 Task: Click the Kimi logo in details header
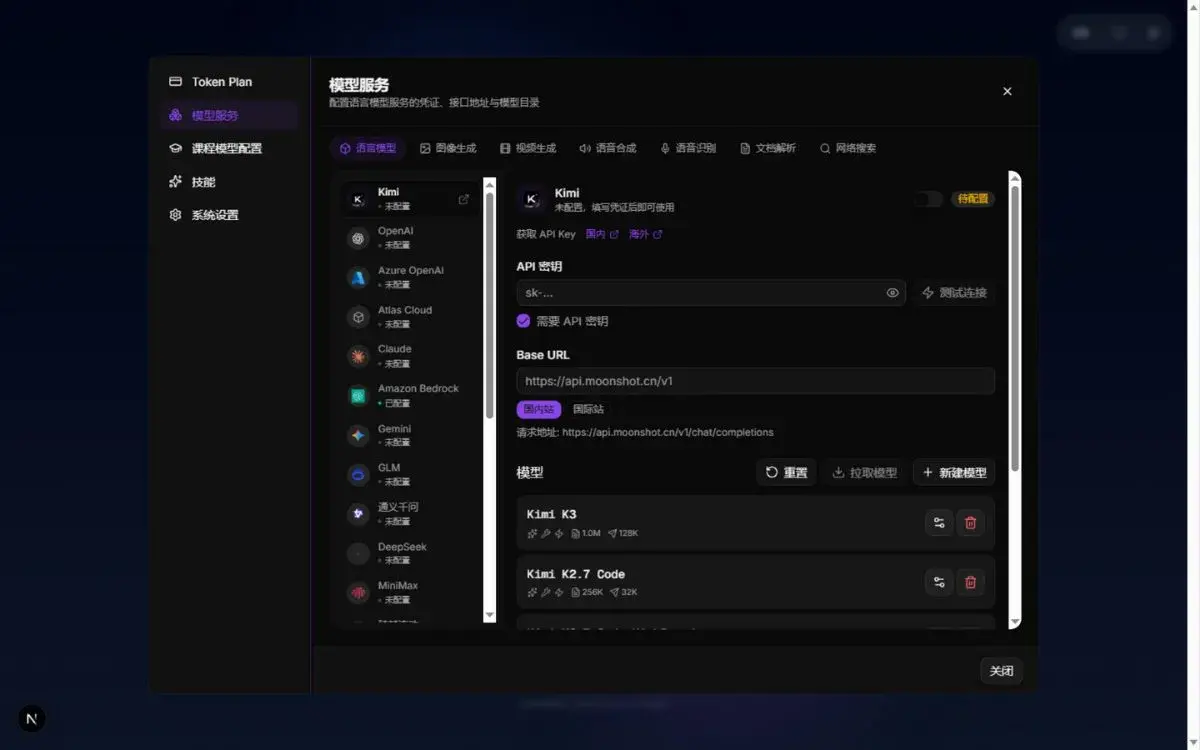[x=531, y=199]
